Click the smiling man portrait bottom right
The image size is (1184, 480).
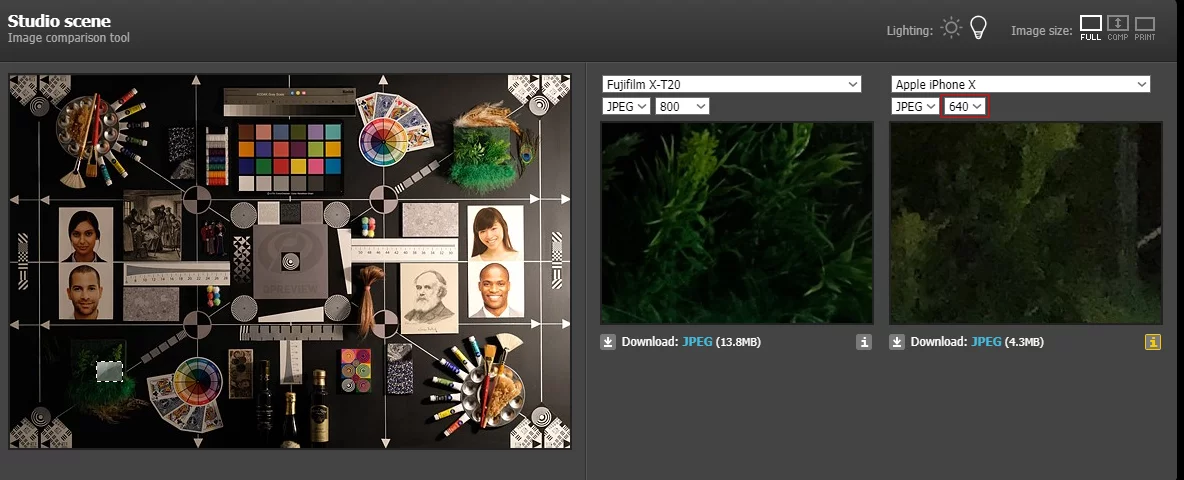coord(496,291)
